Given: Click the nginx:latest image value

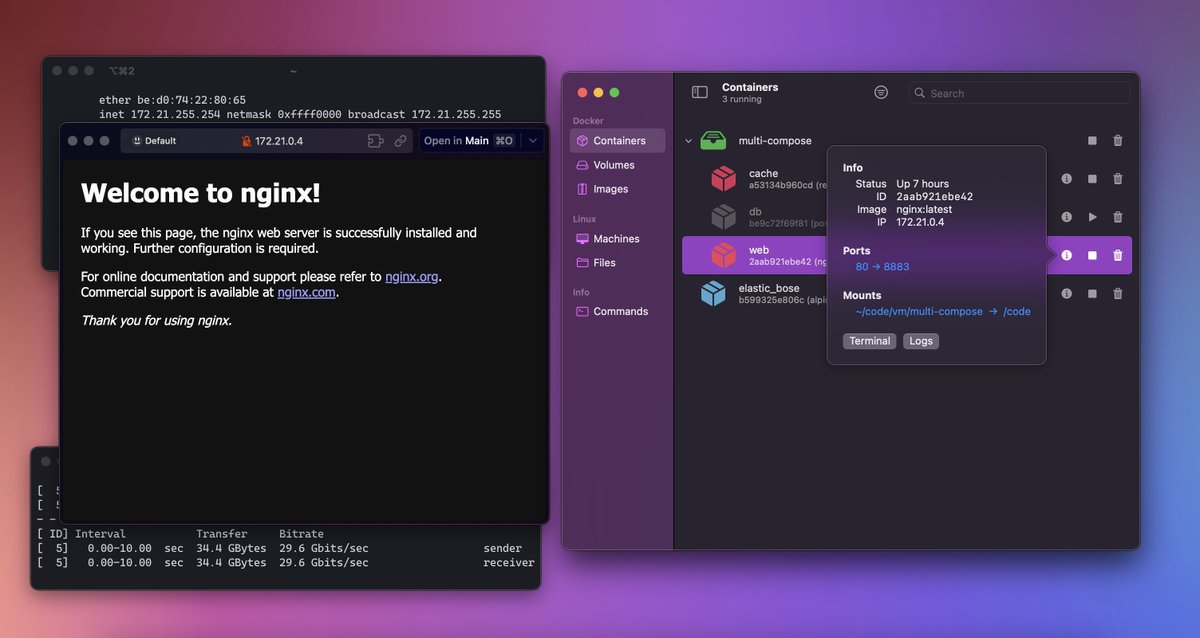Looking at the screenshot, I should pyautogui.click(x=924, y=210).
